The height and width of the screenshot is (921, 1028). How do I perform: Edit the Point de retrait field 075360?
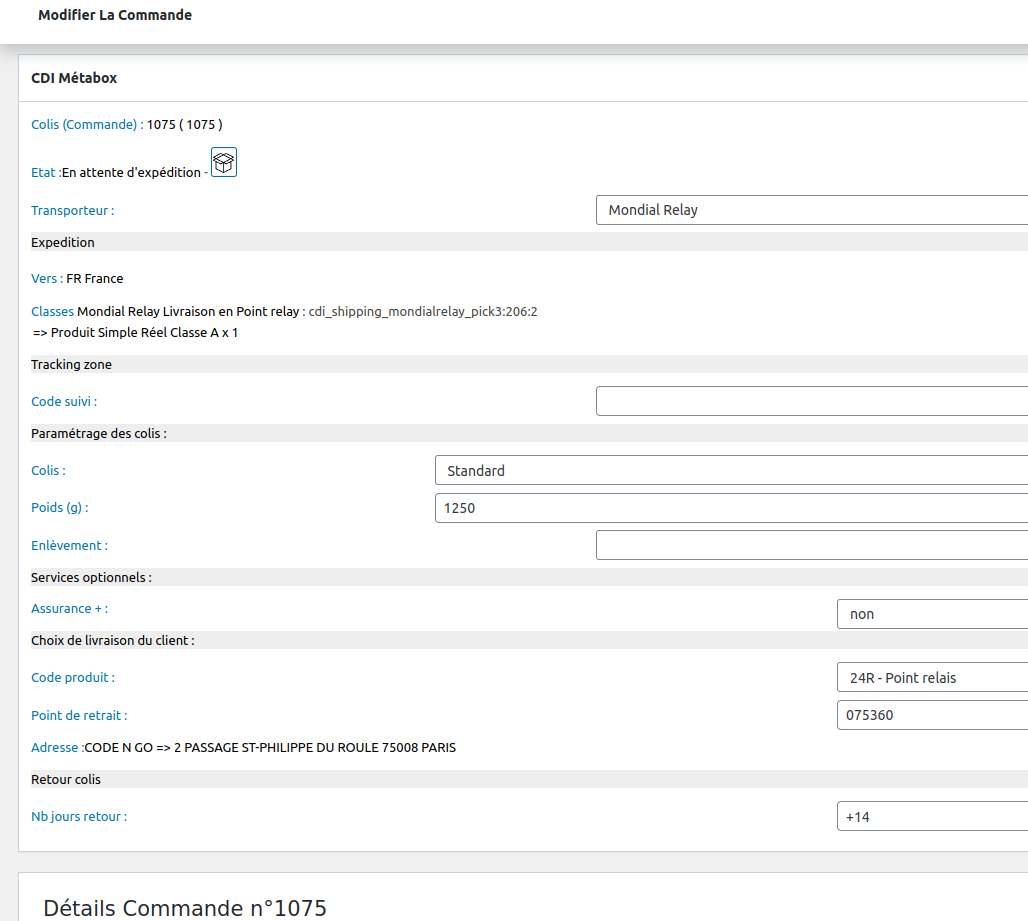point(931,715)
